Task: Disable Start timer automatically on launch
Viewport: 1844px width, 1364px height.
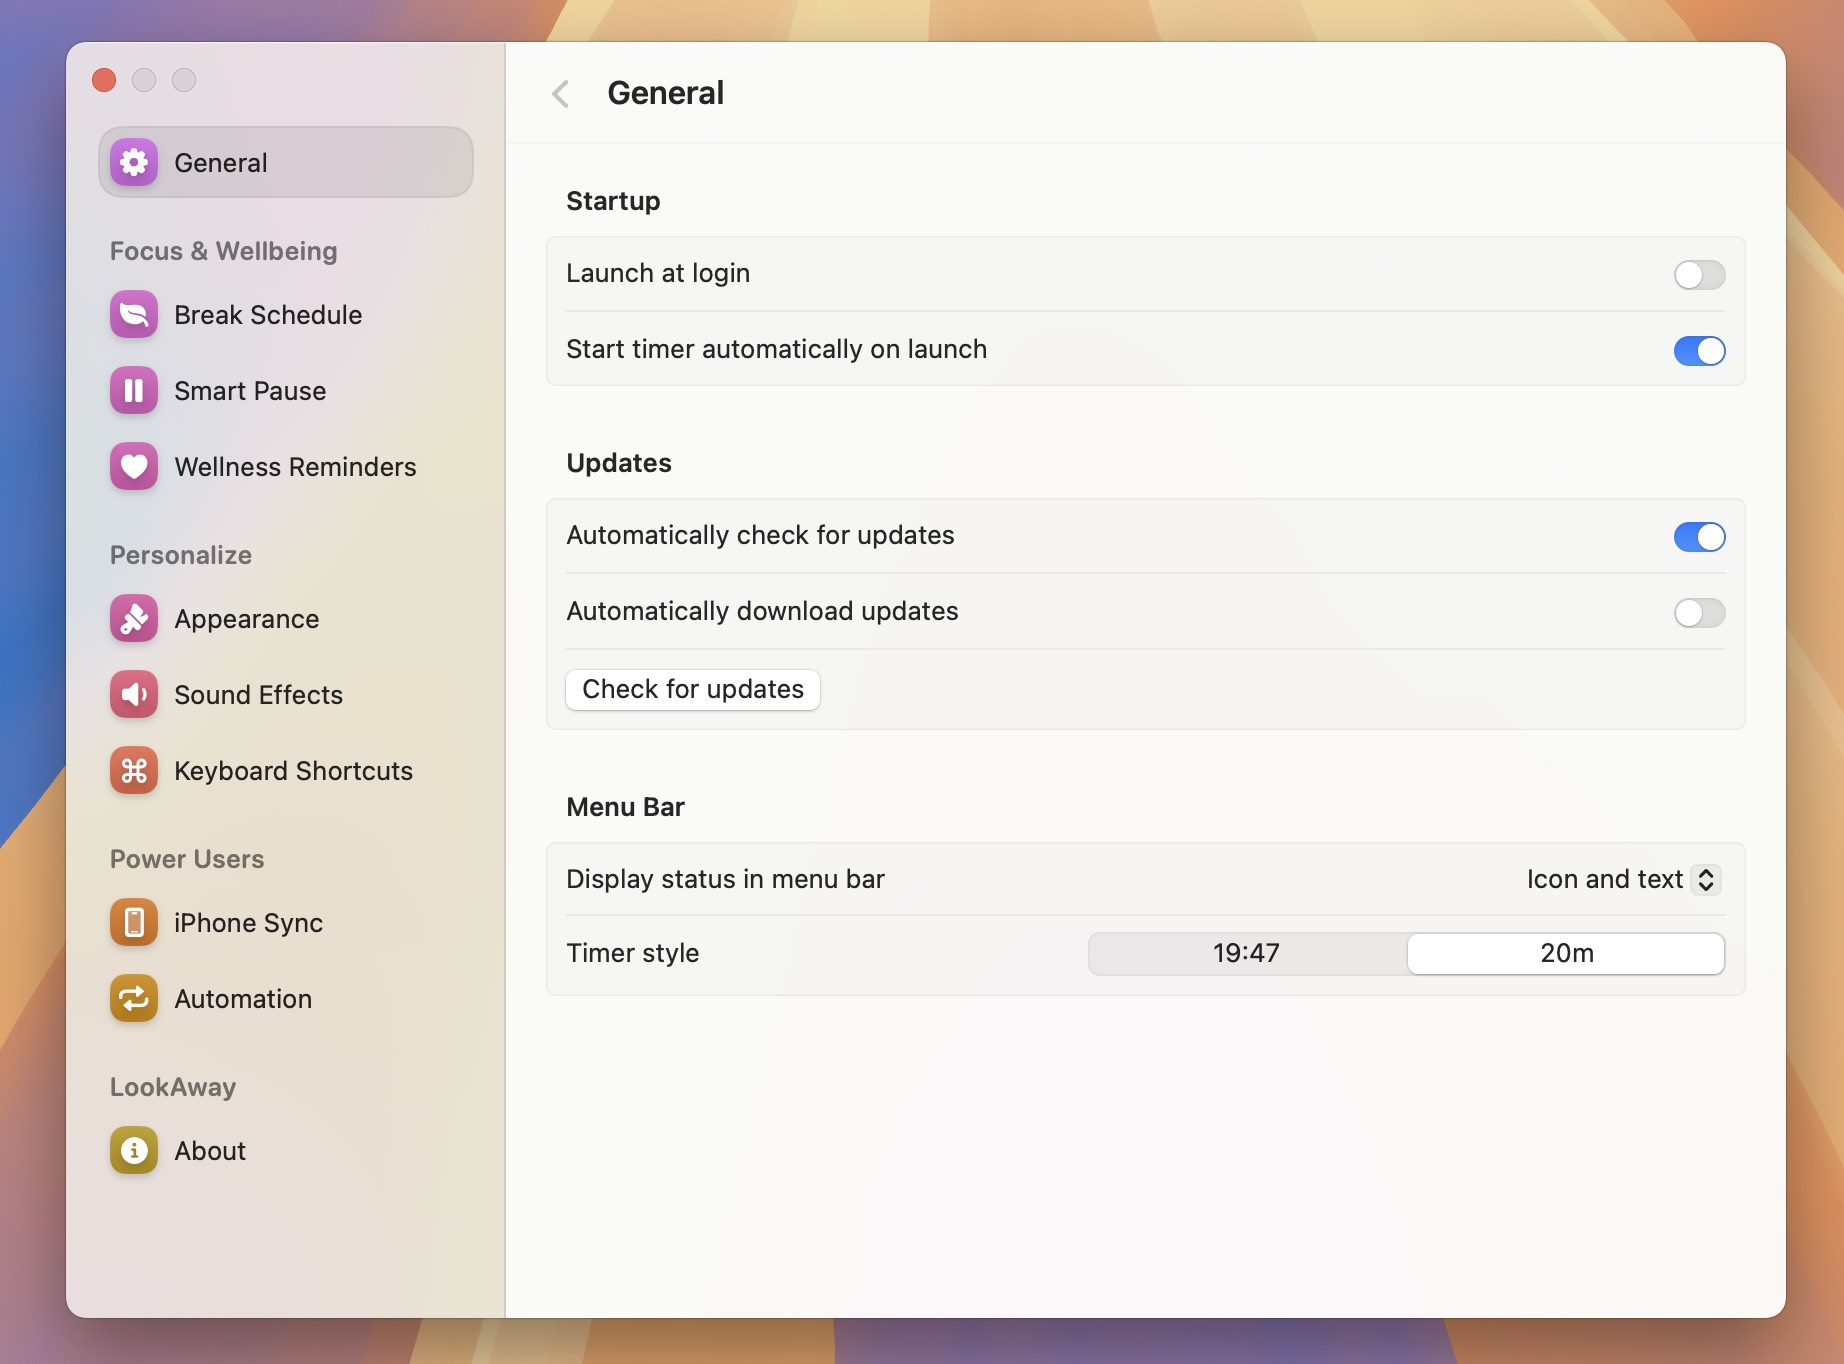Action: pos(1698,351)
